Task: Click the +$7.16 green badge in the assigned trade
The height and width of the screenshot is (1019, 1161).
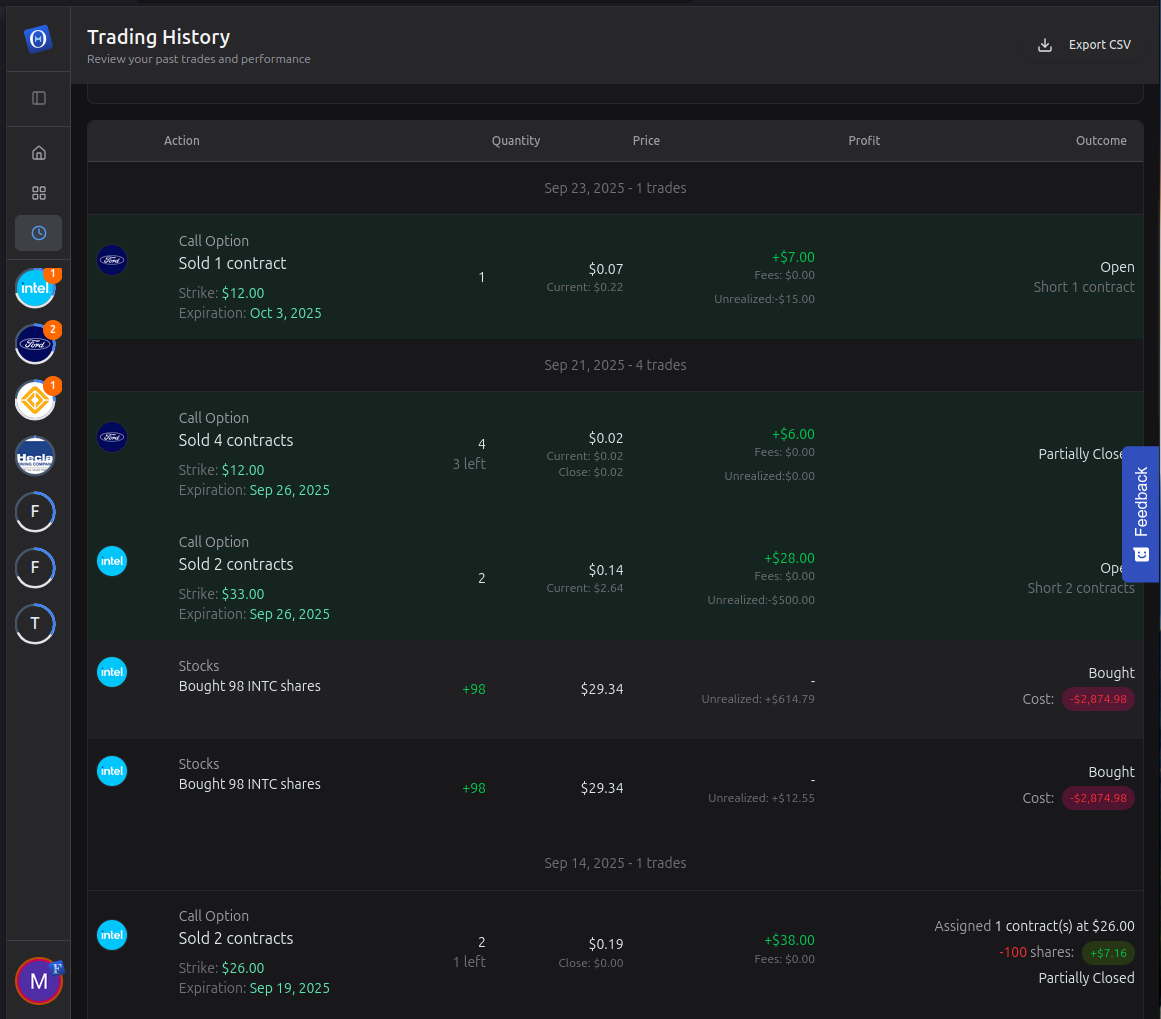Action: (1108, 952)
